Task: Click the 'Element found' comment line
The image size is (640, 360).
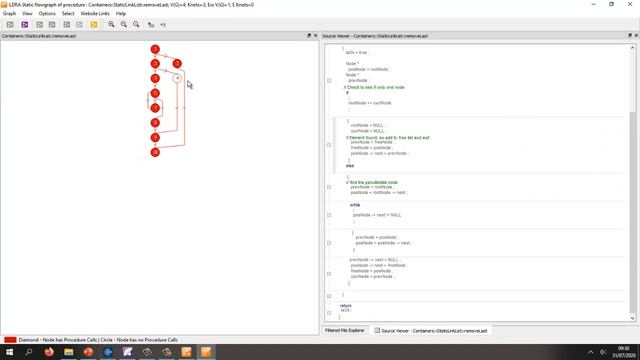Action: coord(388,138)
